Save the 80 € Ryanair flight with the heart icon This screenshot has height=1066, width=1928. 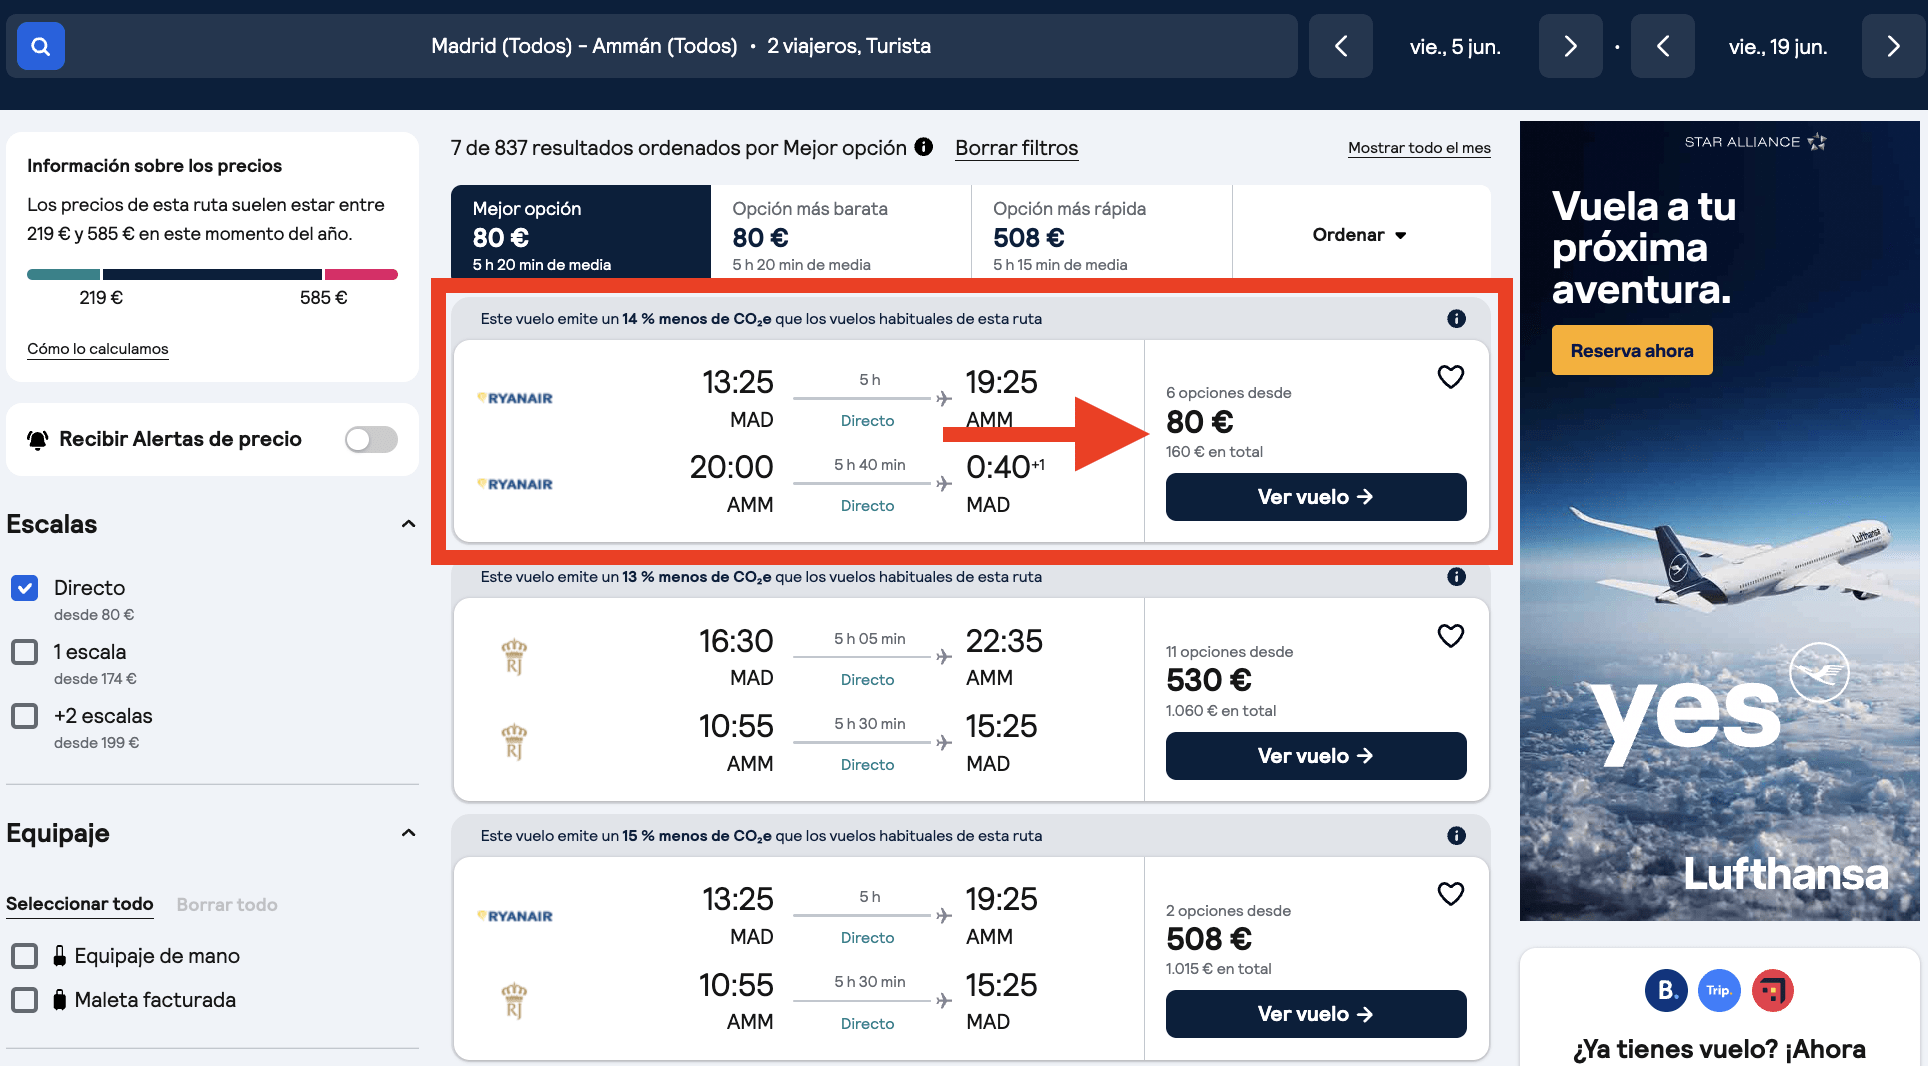tap(1451, 377)
